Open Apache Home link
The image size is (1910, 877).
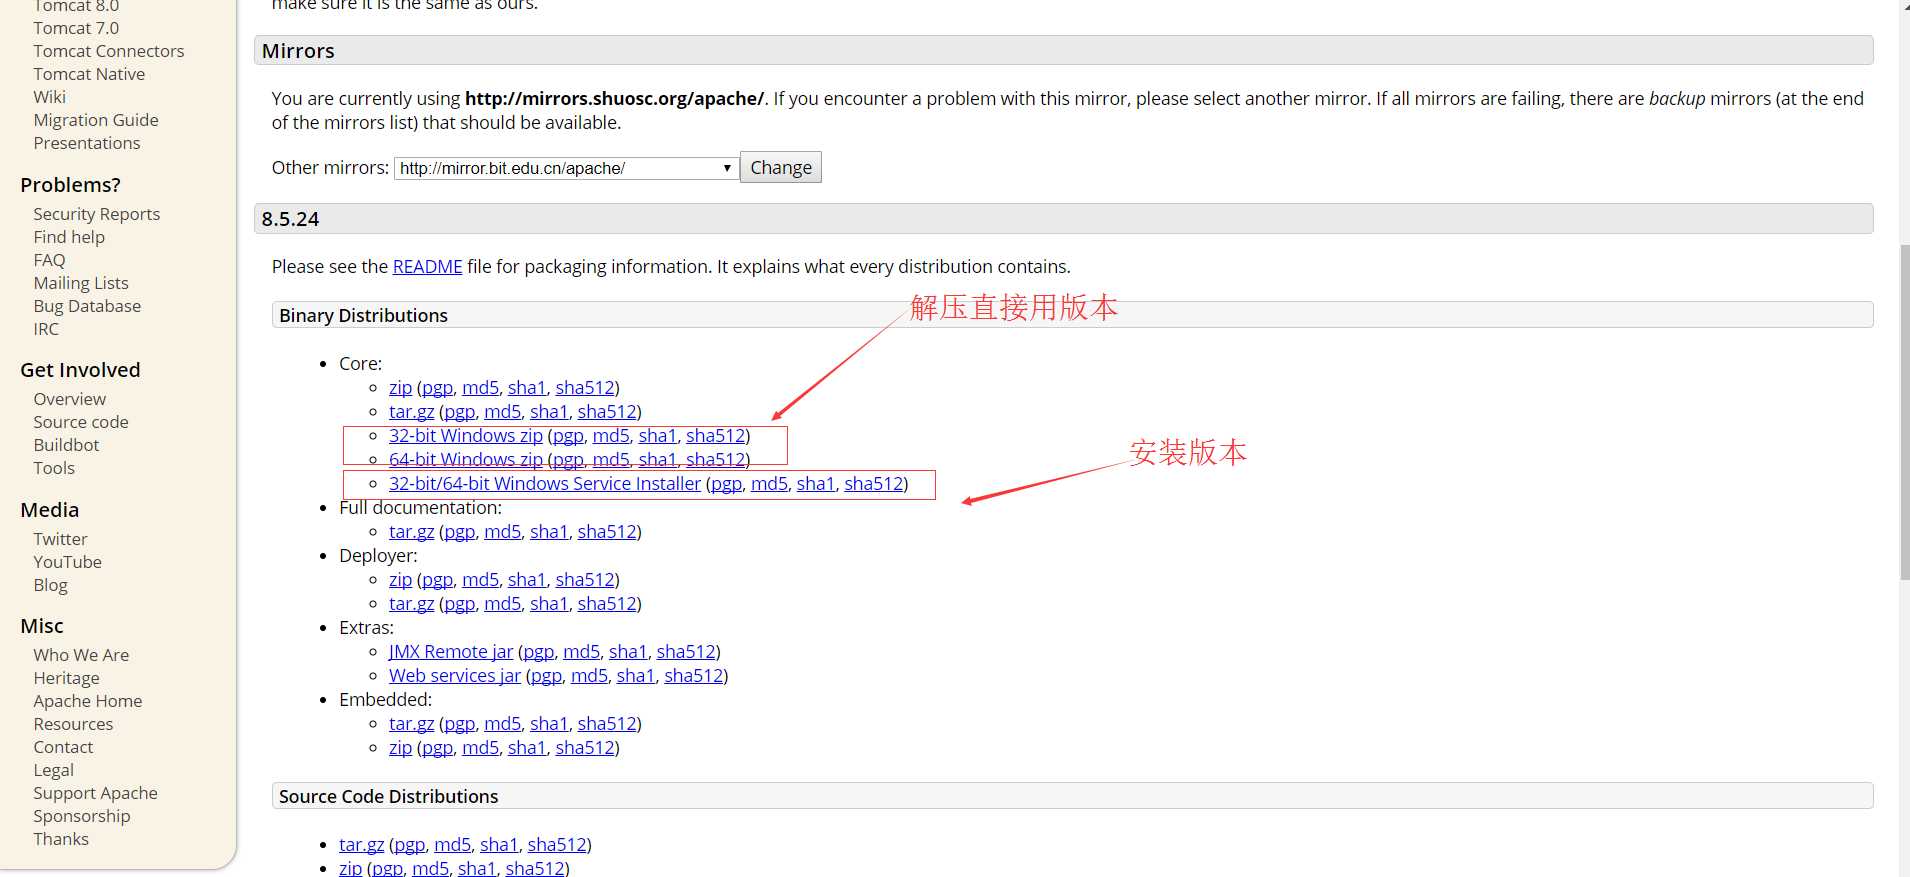pos(88,701)
